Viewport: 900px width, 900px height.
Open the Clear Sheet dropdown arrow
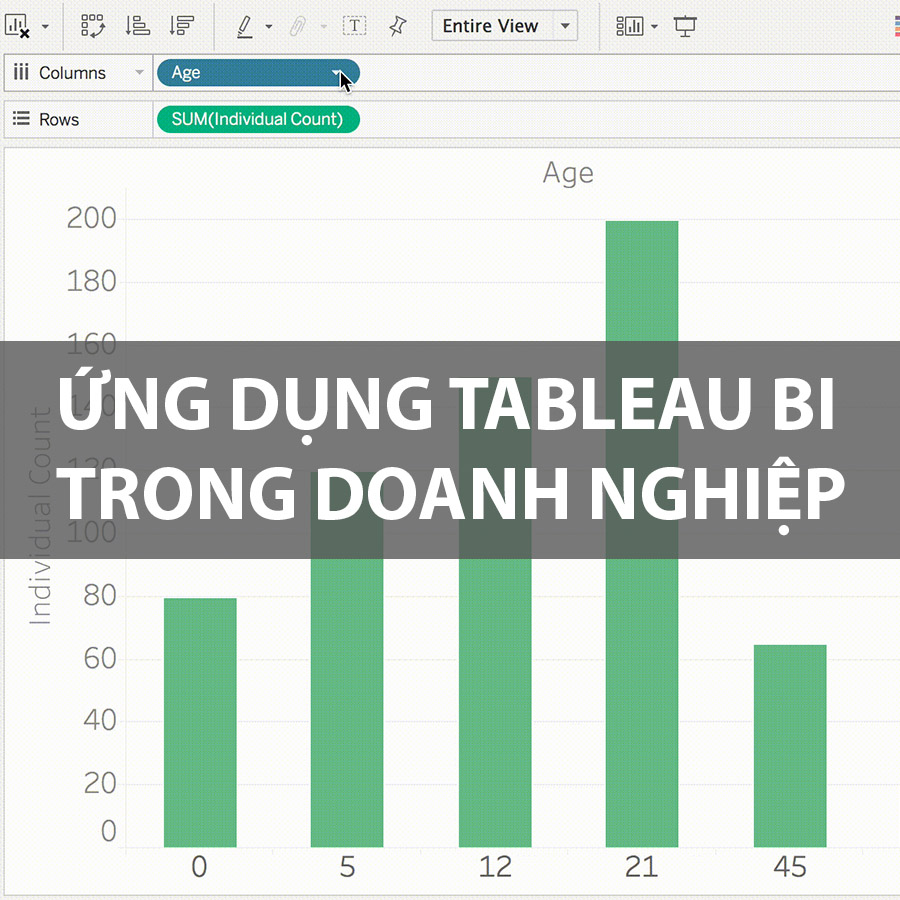point(45,26)
